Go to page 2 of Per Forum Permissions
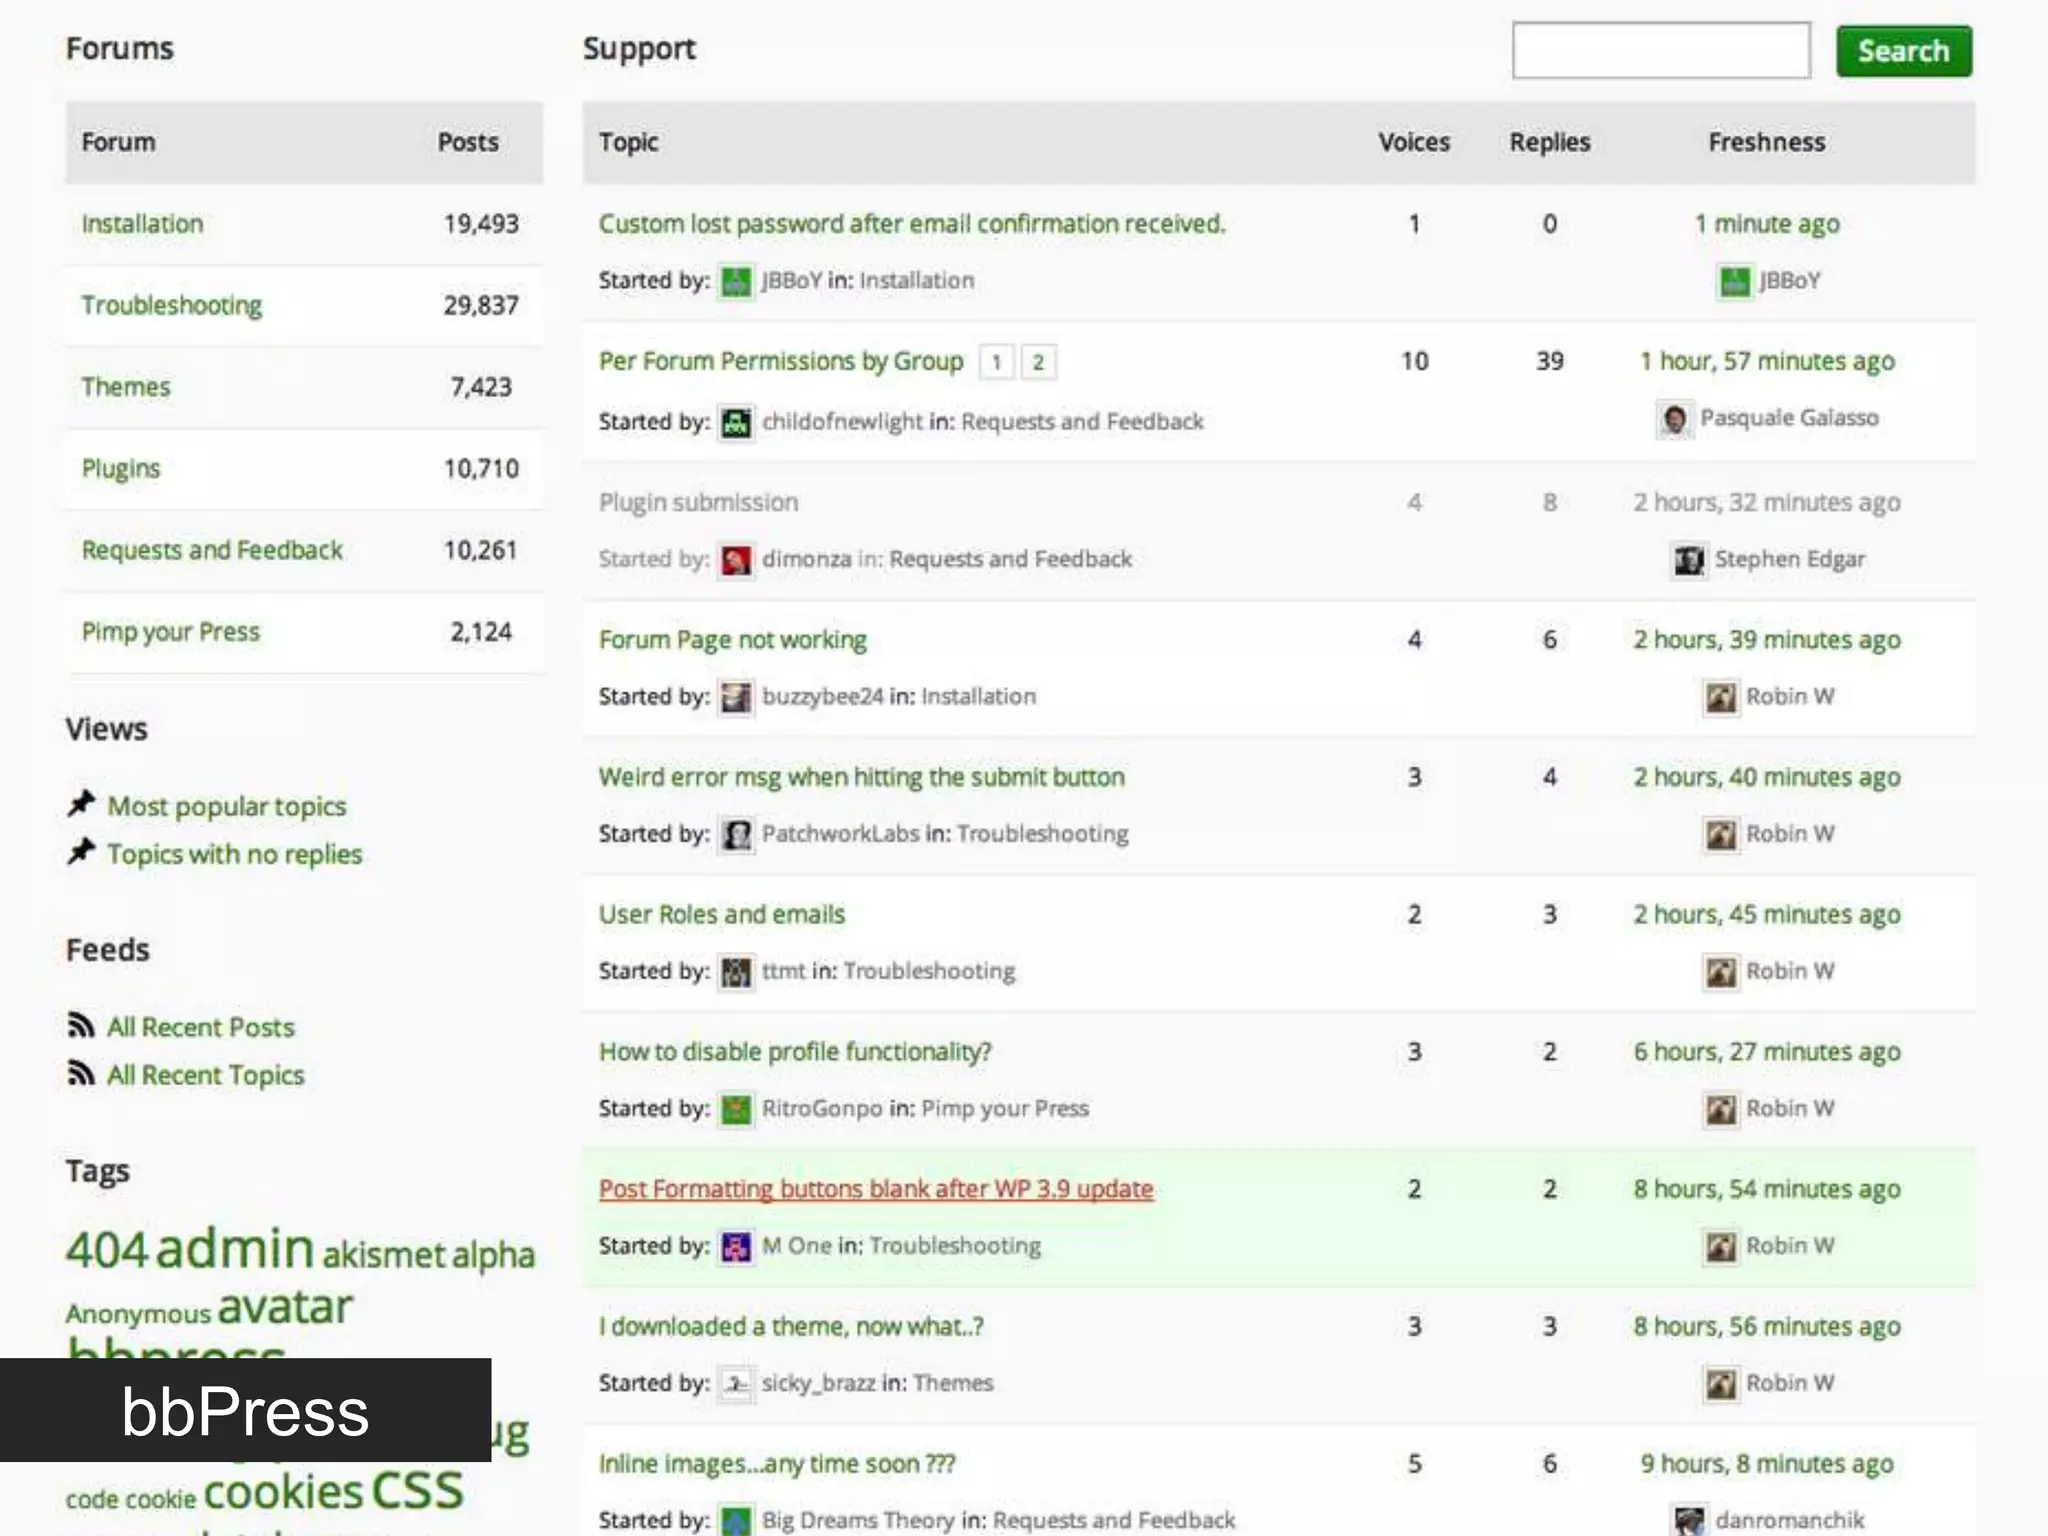This screenshot has width=2048, height=1536. tap(1038, 362)
